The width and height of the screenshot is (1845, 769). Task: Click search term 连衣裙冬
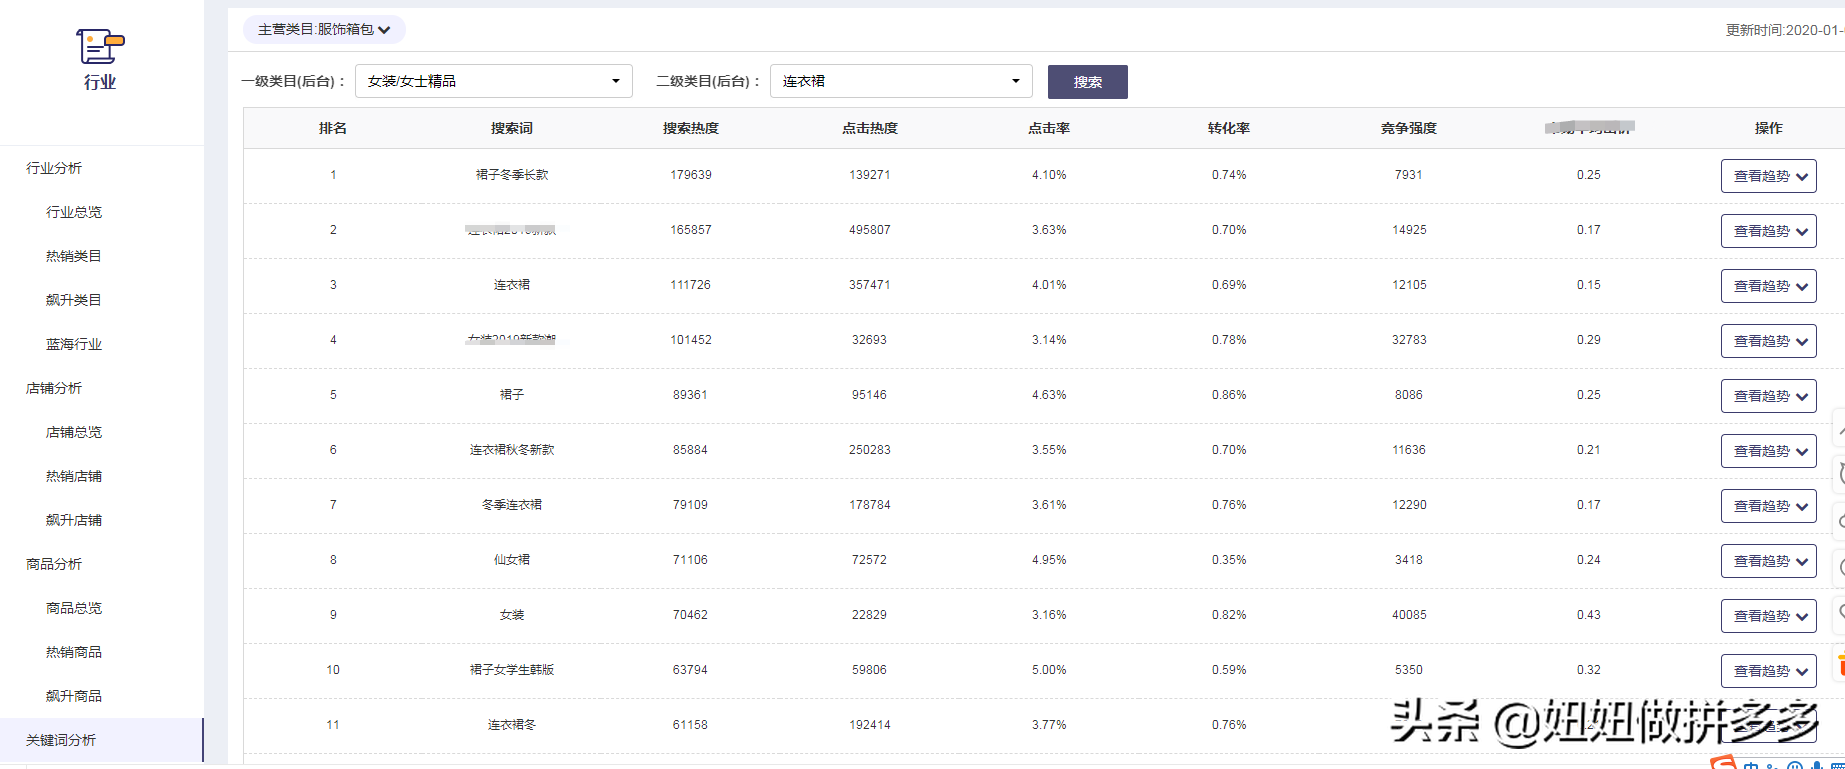click(x=512, y=725)
